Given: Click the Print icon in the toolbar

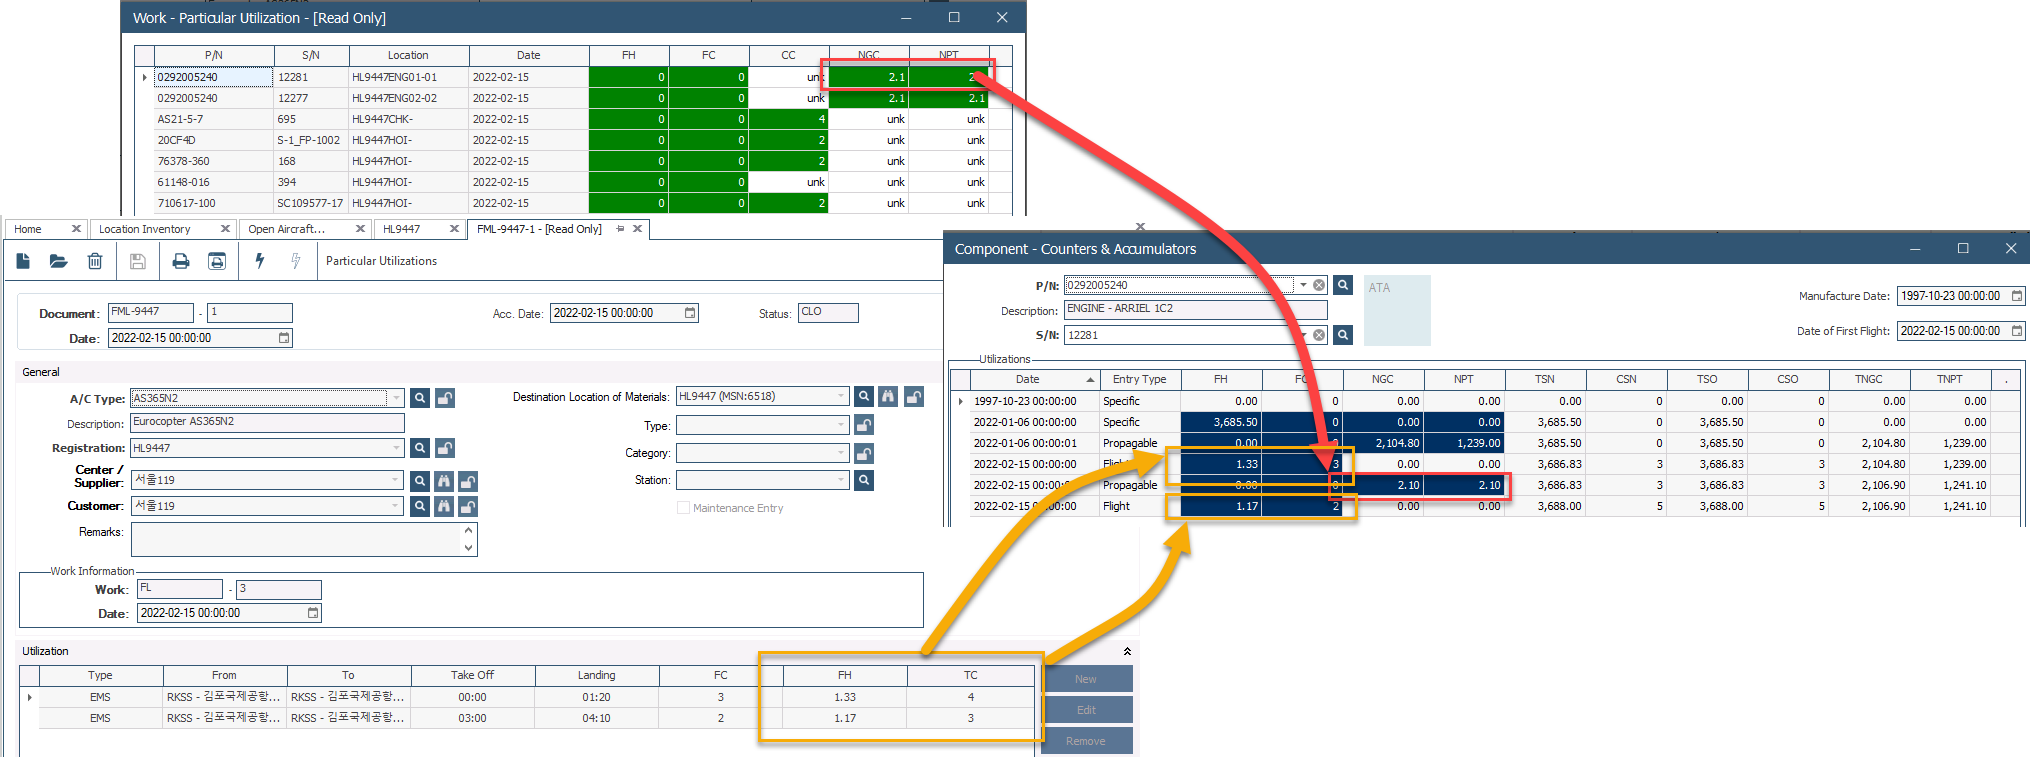Looking at the screenshot, I should (x=180, y=261).
